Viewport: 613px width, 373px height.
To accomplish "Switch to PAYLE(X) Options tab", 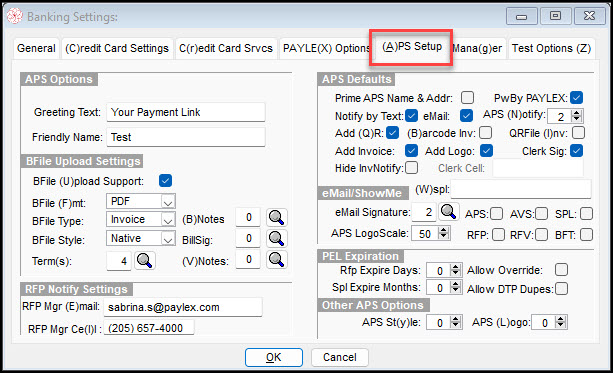I will pyautogui.click(x=325, y=48).
